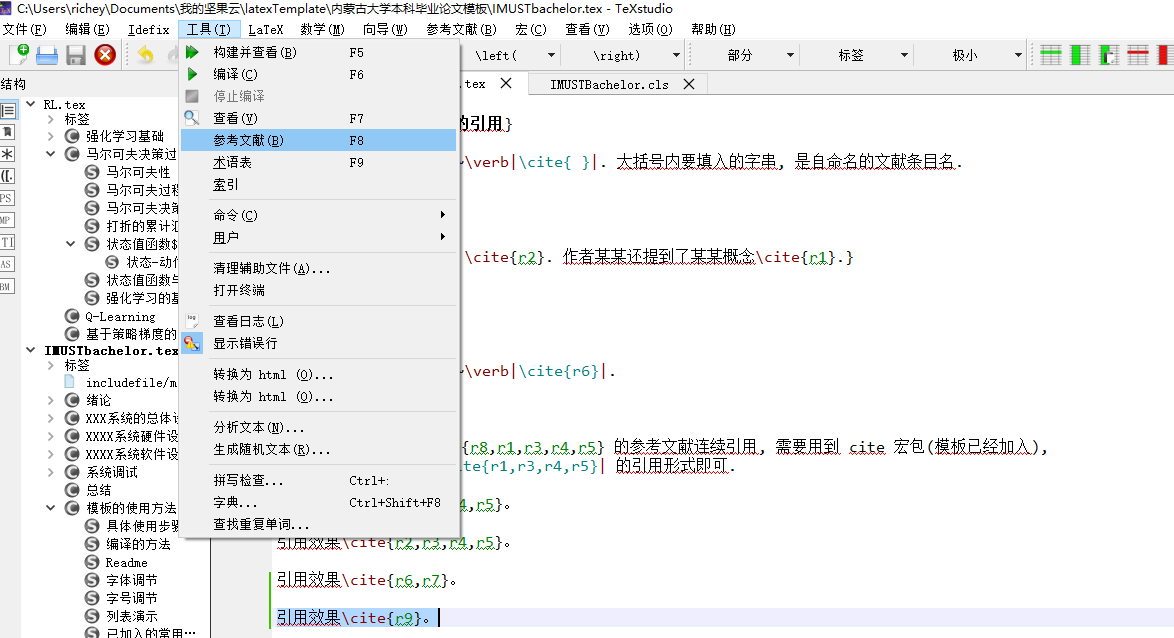Open the brackets symbols sidebar icon
The image size is (1174, 638).
(x=7, y=176)
